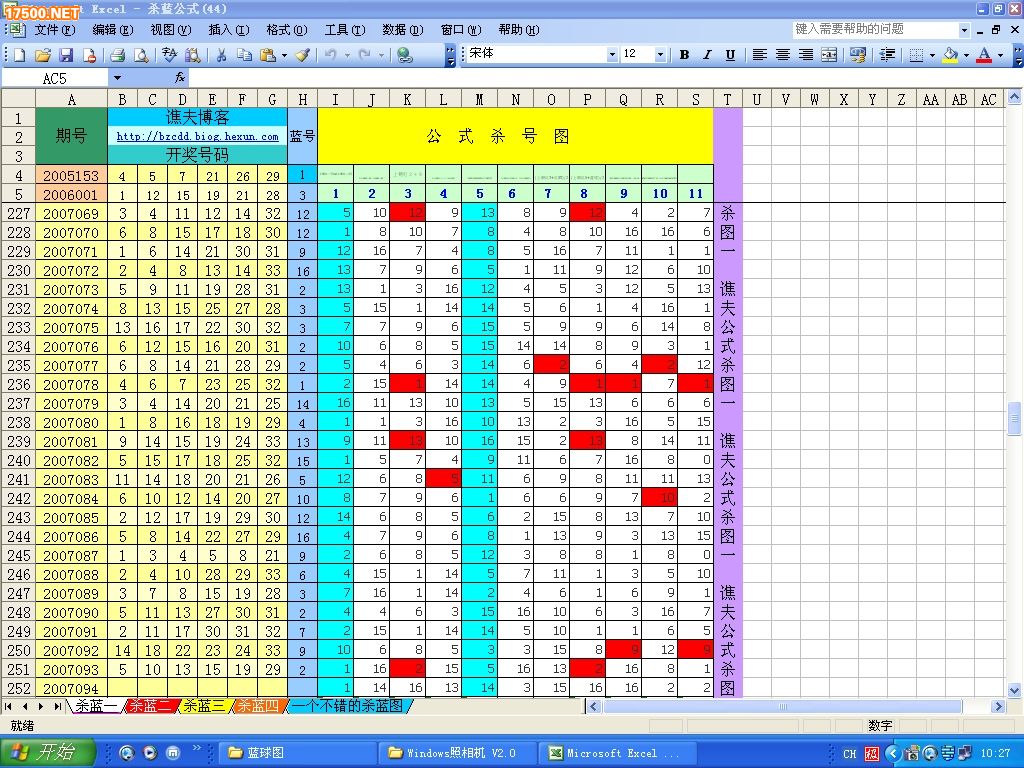Align text right
The height and width of the screenshot is (768, 1024).
pos(806,55)
